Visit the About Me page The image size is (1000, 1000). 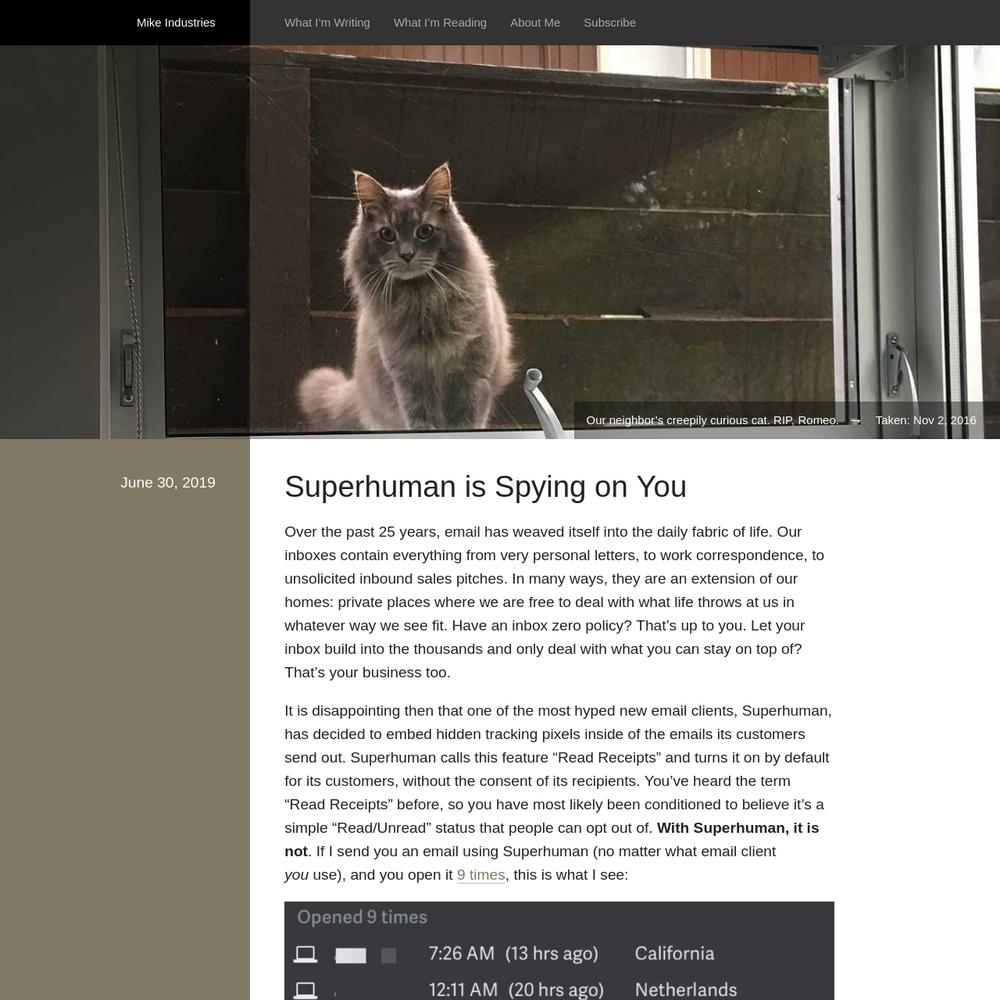pos(535,22)
